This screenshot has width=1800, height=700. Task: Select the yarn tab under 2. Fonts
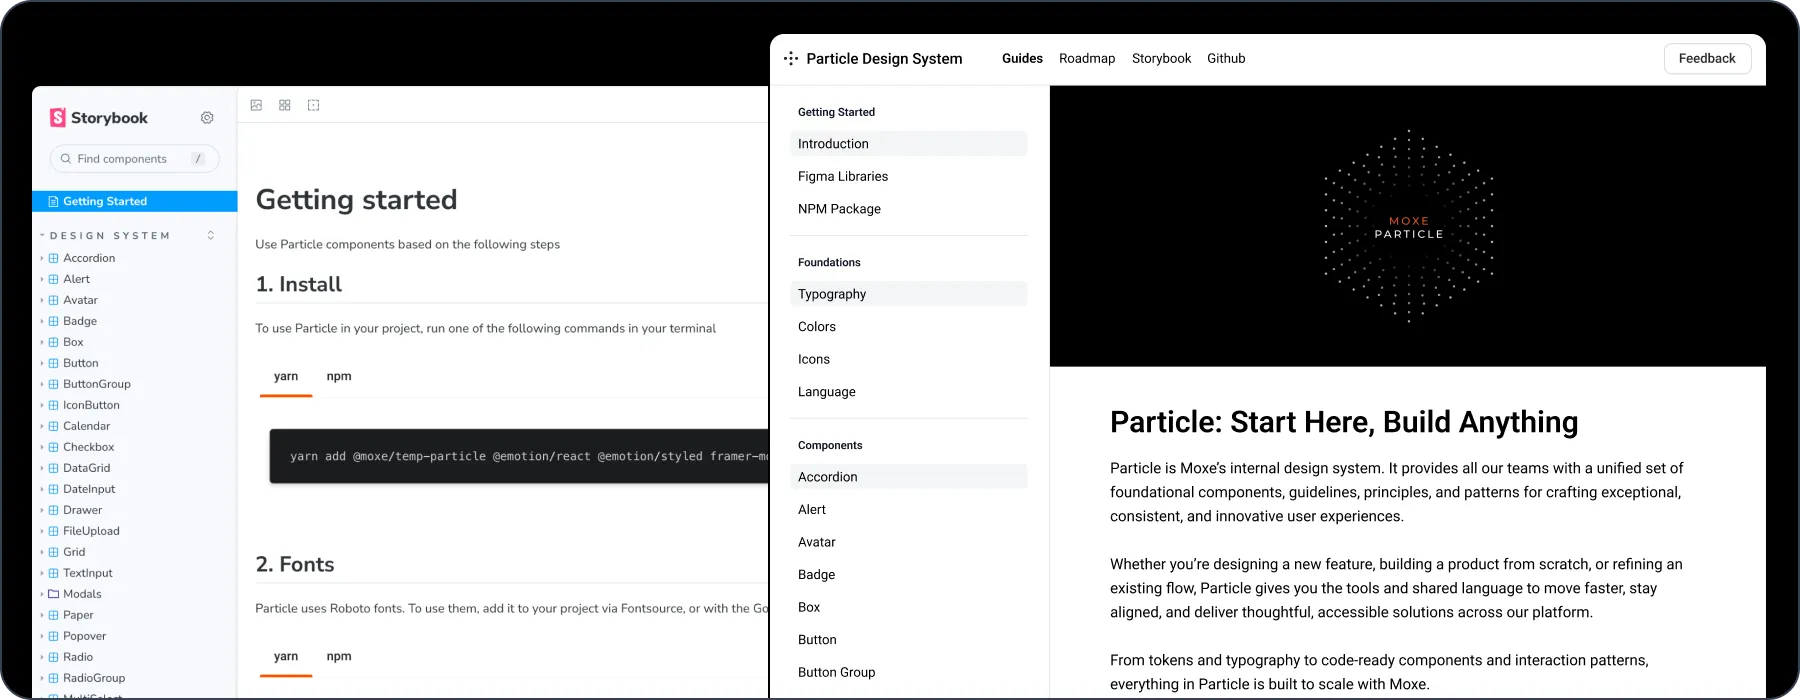pyautogui.click(x=286, y=657)
